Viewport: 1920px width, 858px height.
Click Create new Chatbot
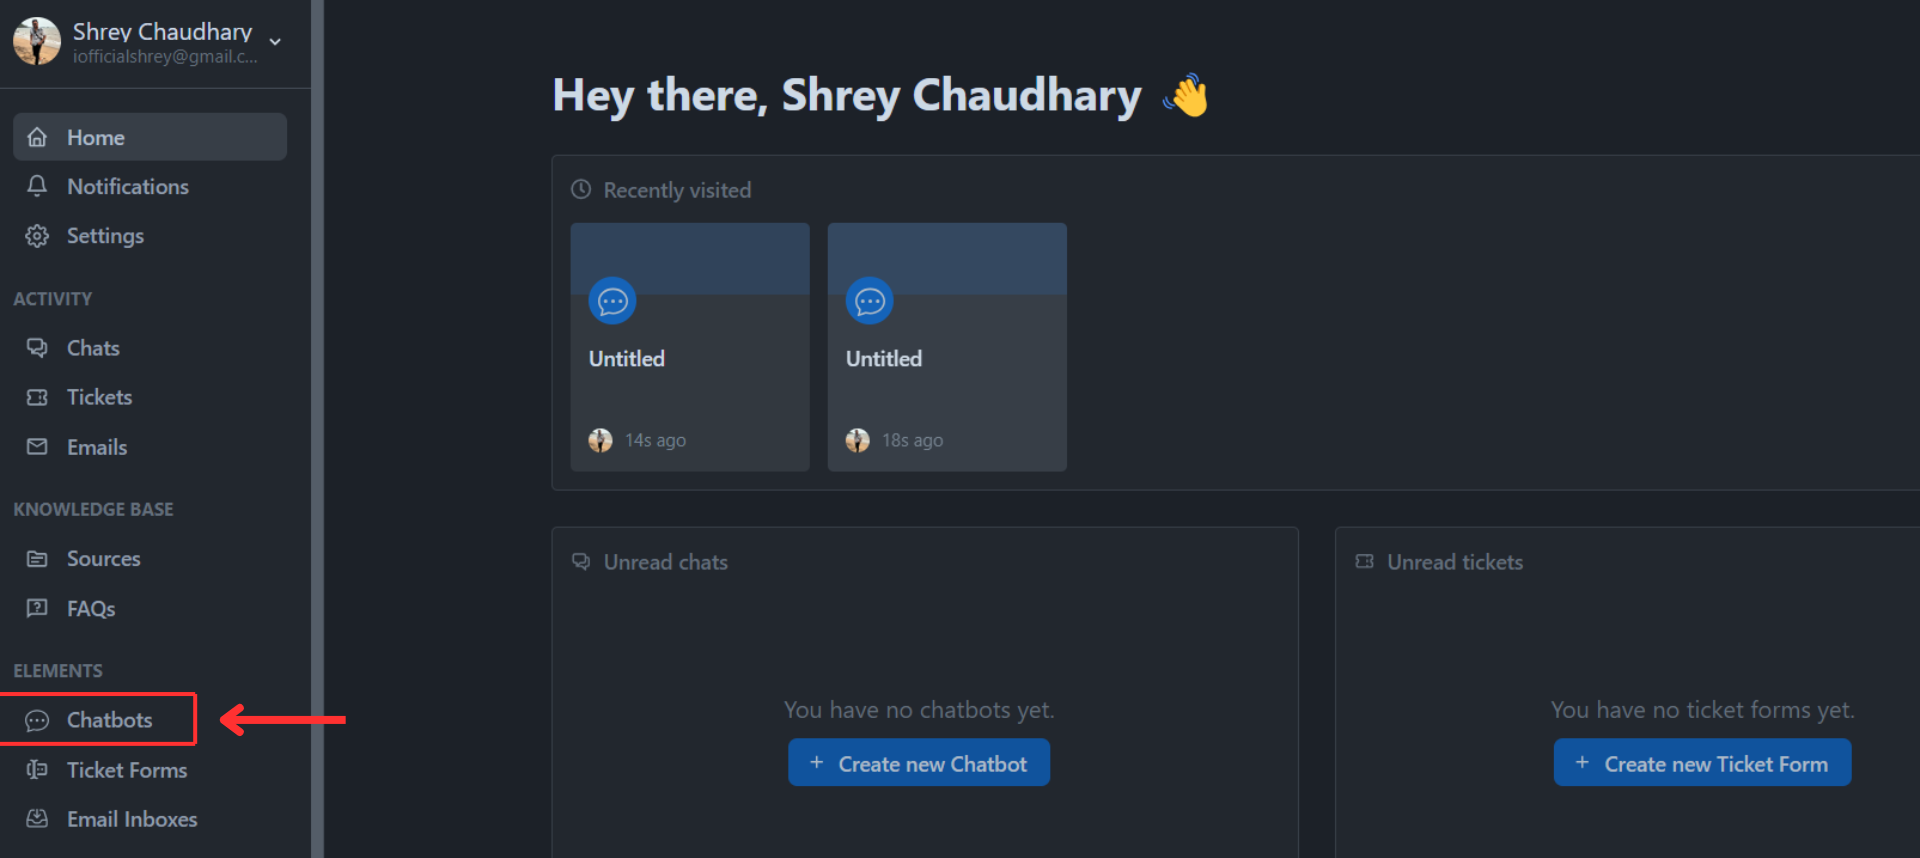(x=918, y=762)
